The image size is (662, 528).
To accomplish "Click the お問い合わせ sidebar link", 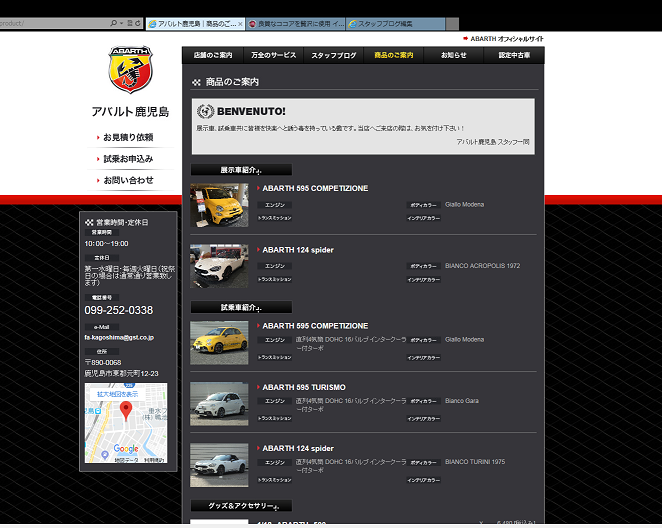I will tap(128, 180).
